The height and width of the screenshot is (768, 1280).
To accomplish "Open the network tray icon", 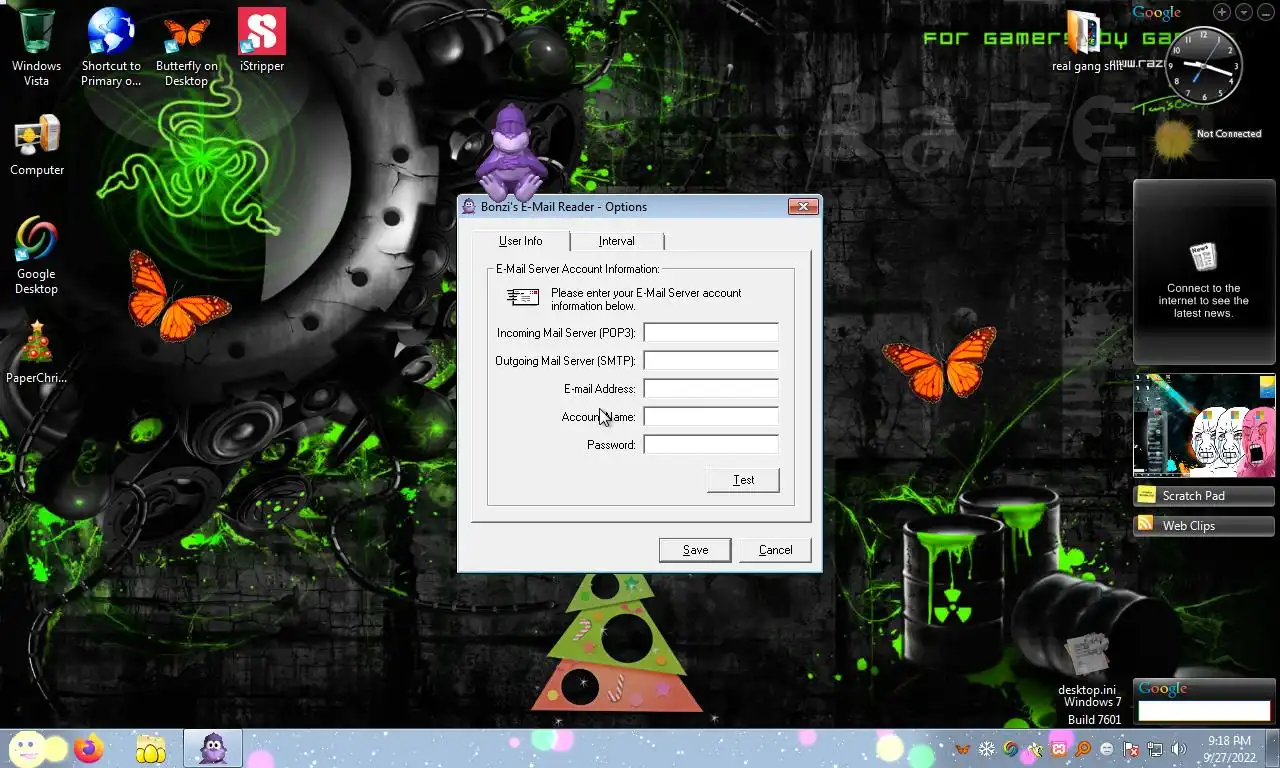I will click(x=1155, y=749).
